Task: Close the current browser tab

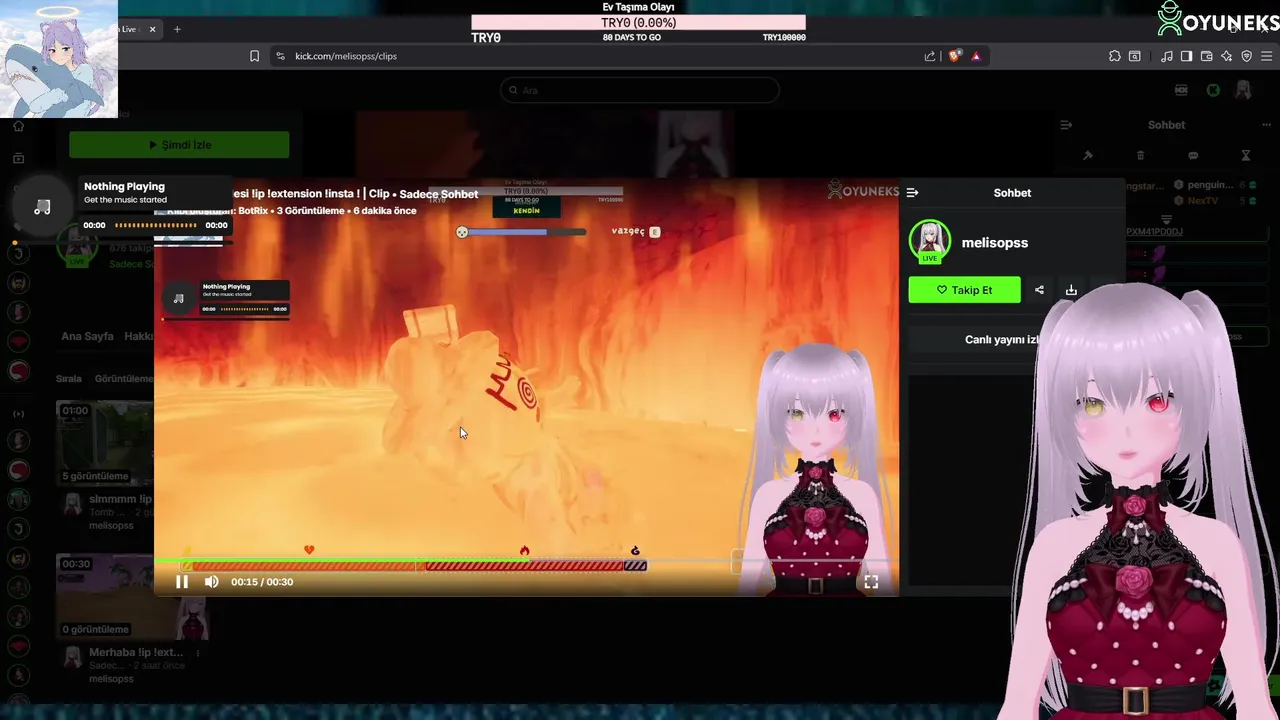Action: pos(153,29)
